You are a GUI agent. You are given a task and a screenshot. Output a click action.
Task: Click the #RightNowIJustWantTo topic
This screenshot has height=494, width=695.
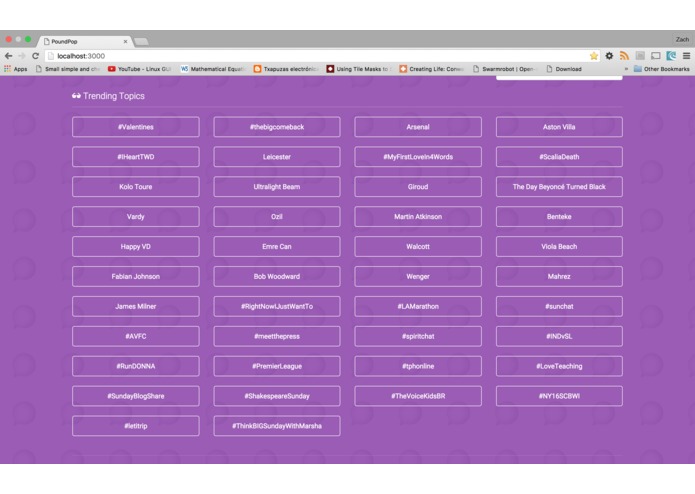click(277, 306)
